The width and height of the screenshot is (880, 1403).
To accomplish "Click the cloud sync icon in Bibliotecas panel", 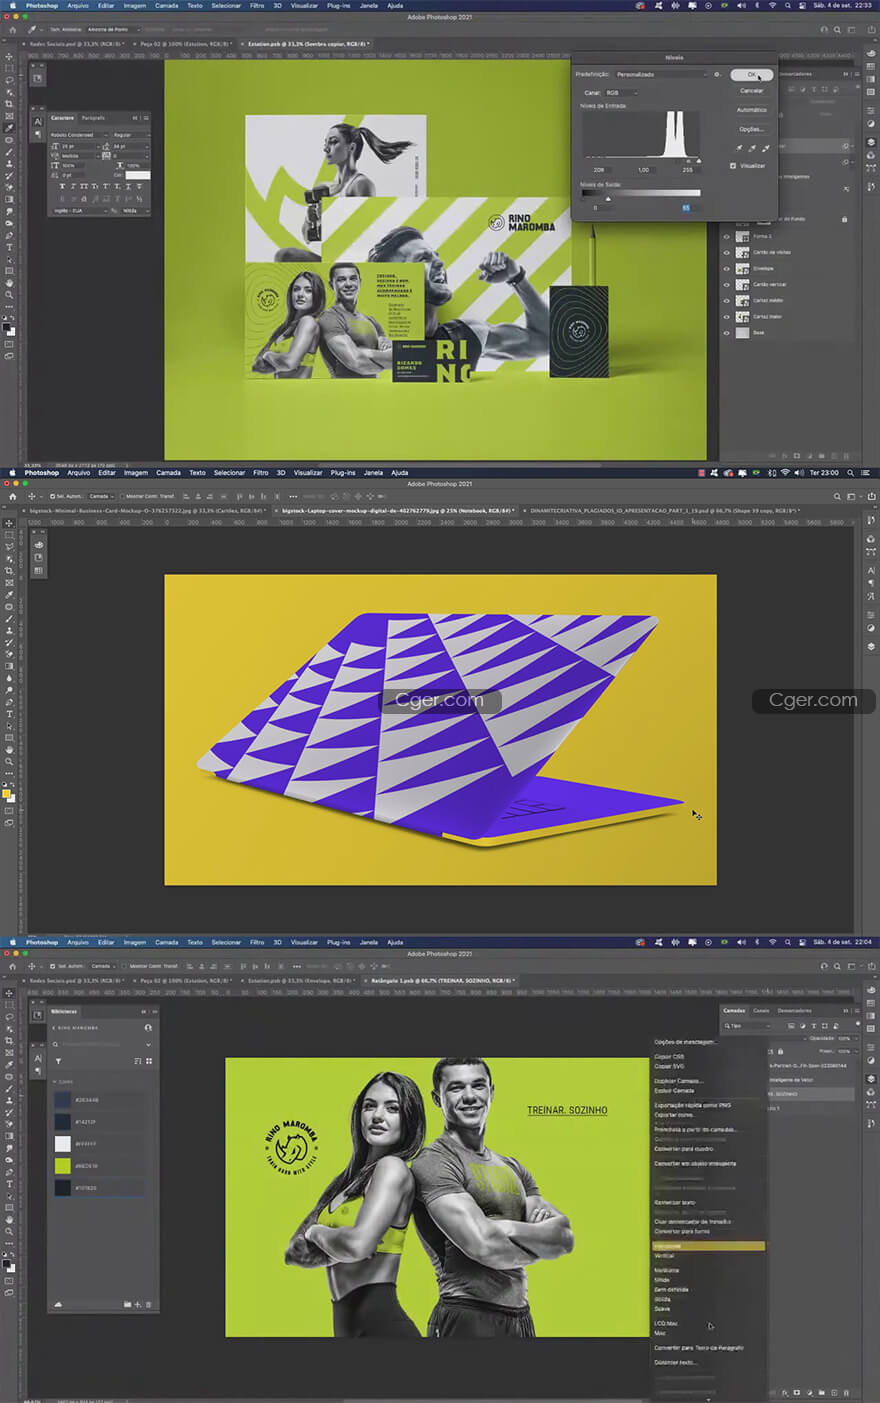I will coord(58,1304).
